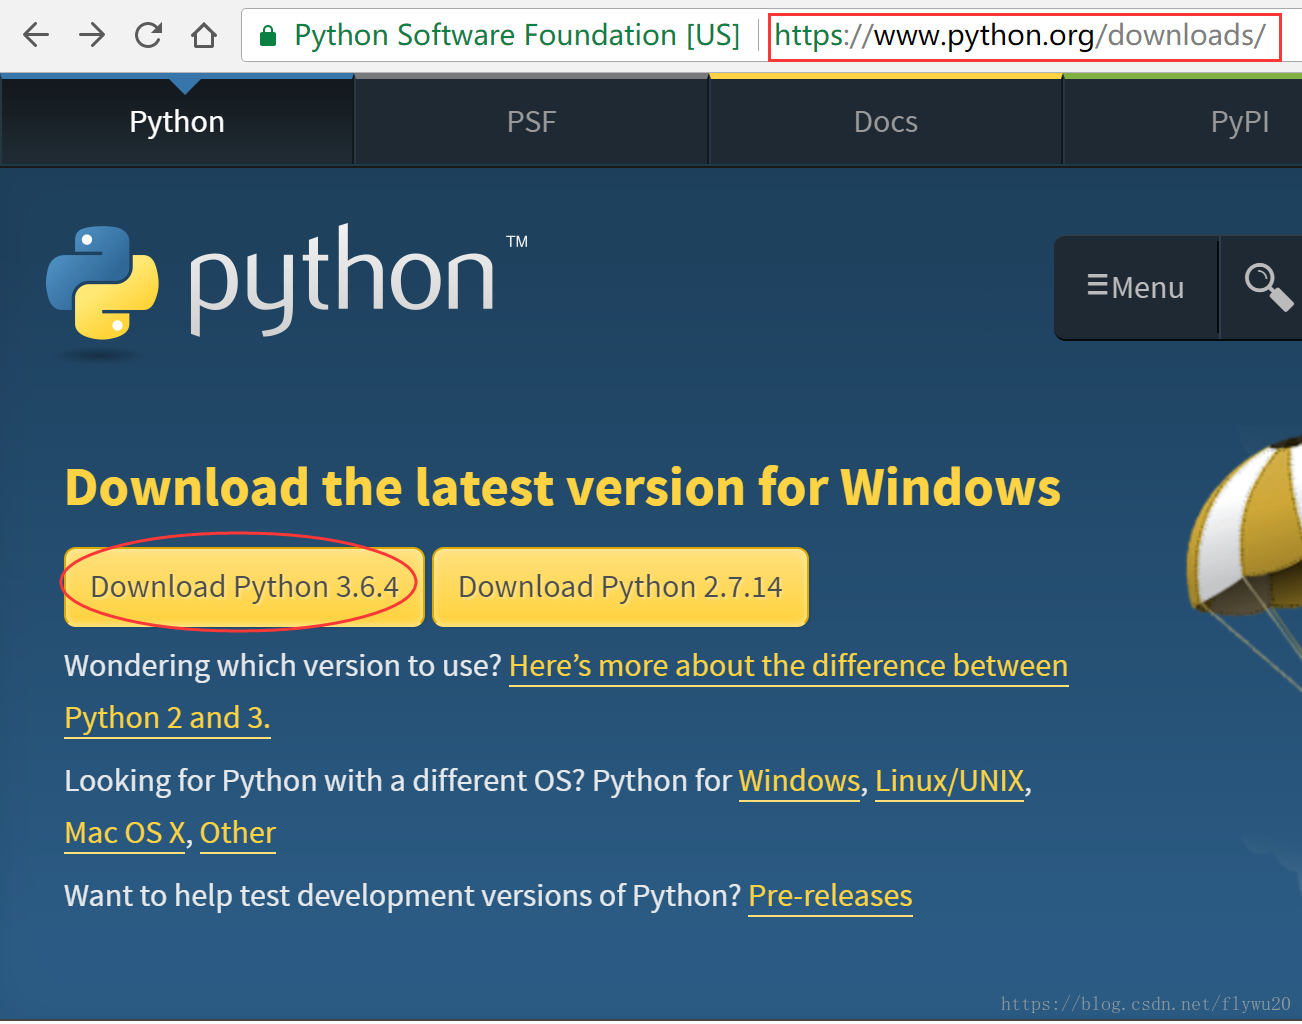
Task: Select the Python top navigation tab
Action: (x=177, y=122)
